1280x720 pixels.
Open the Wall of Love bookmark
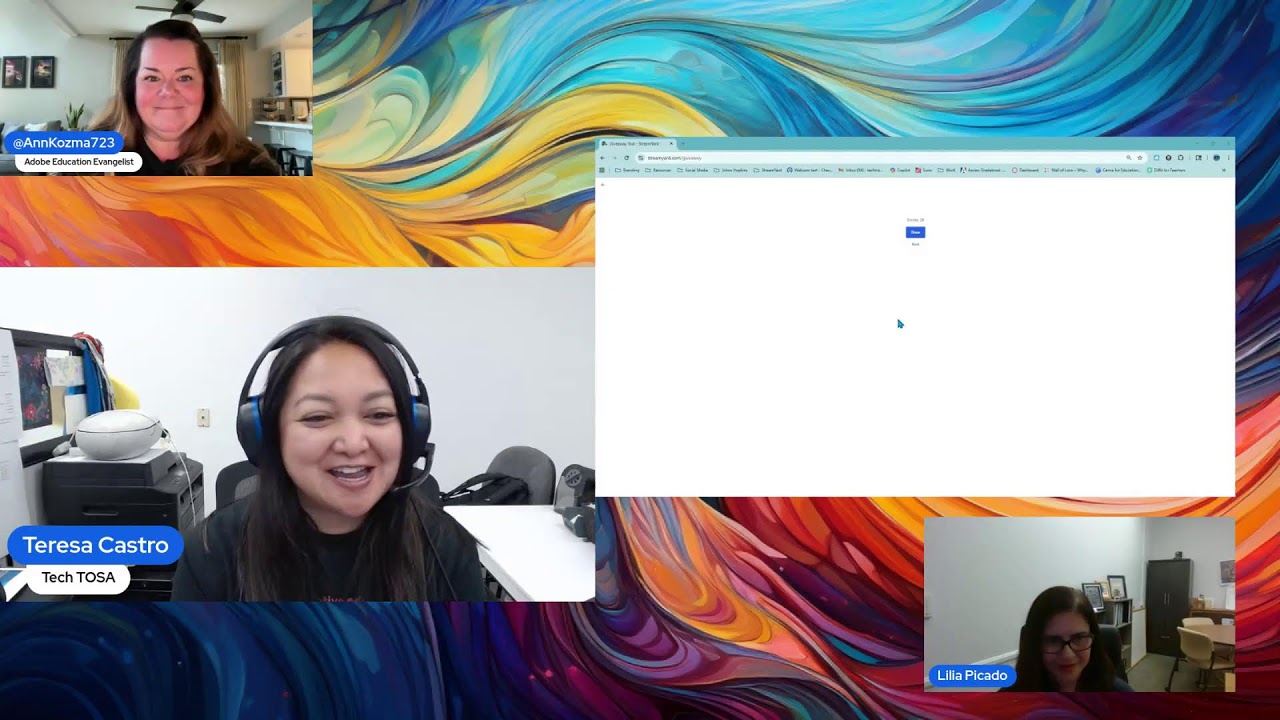(x=1066, y=170)
